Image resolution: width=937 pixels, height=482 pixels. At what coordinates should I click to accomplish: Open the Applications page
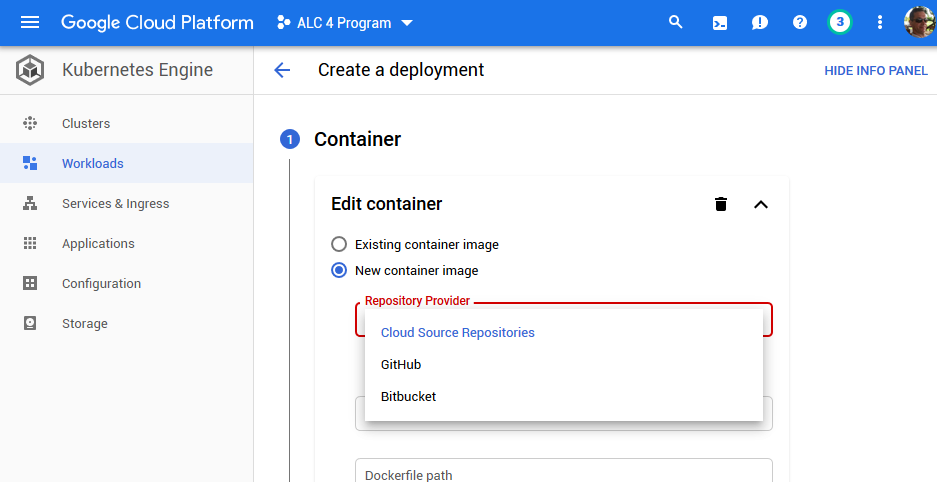pos(127,244)
